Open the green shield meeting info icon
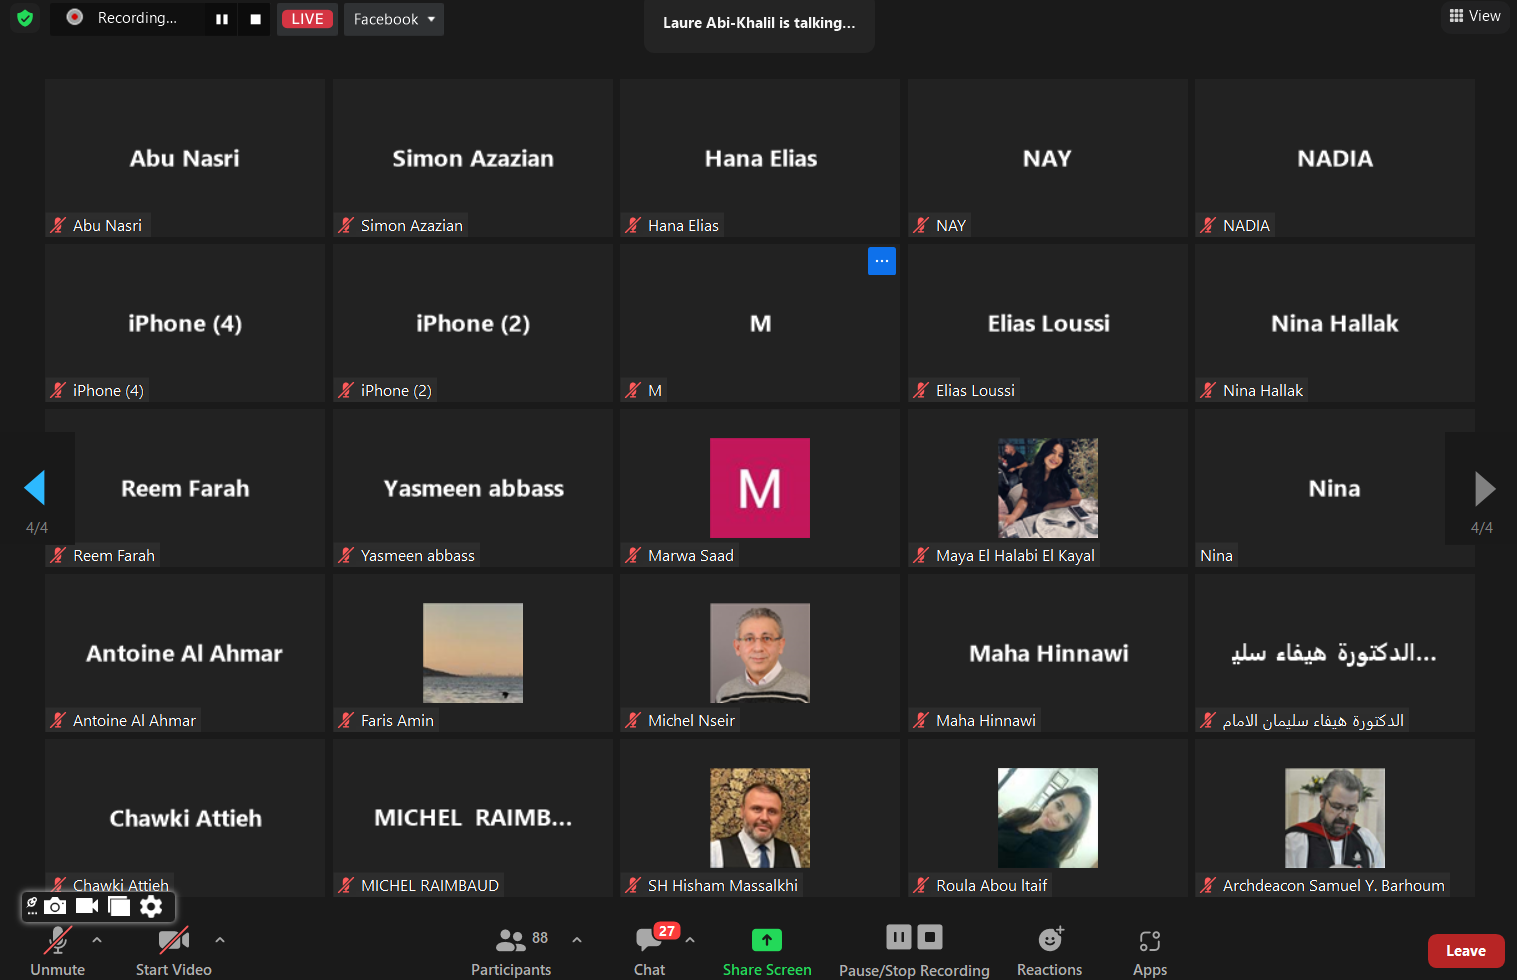 (25, 18)
